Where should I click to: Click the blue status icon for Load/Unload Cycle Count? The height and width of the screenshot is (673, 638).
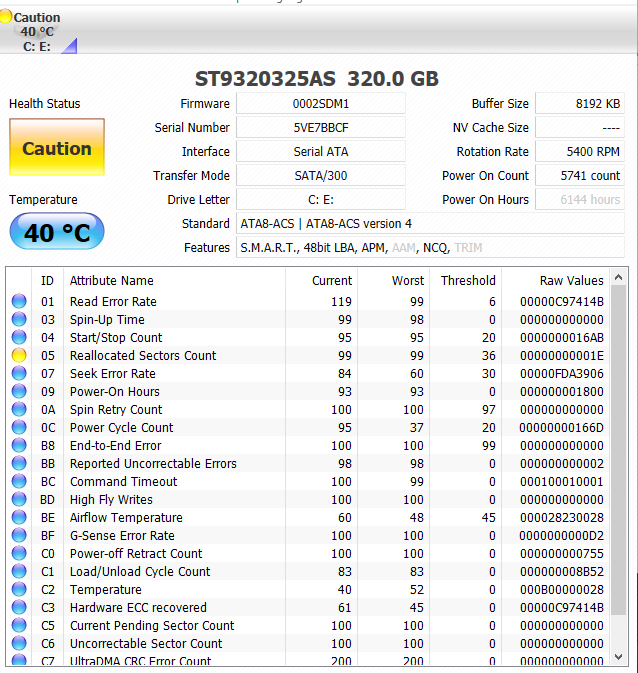pyautogui.click(x=19, y=572)
